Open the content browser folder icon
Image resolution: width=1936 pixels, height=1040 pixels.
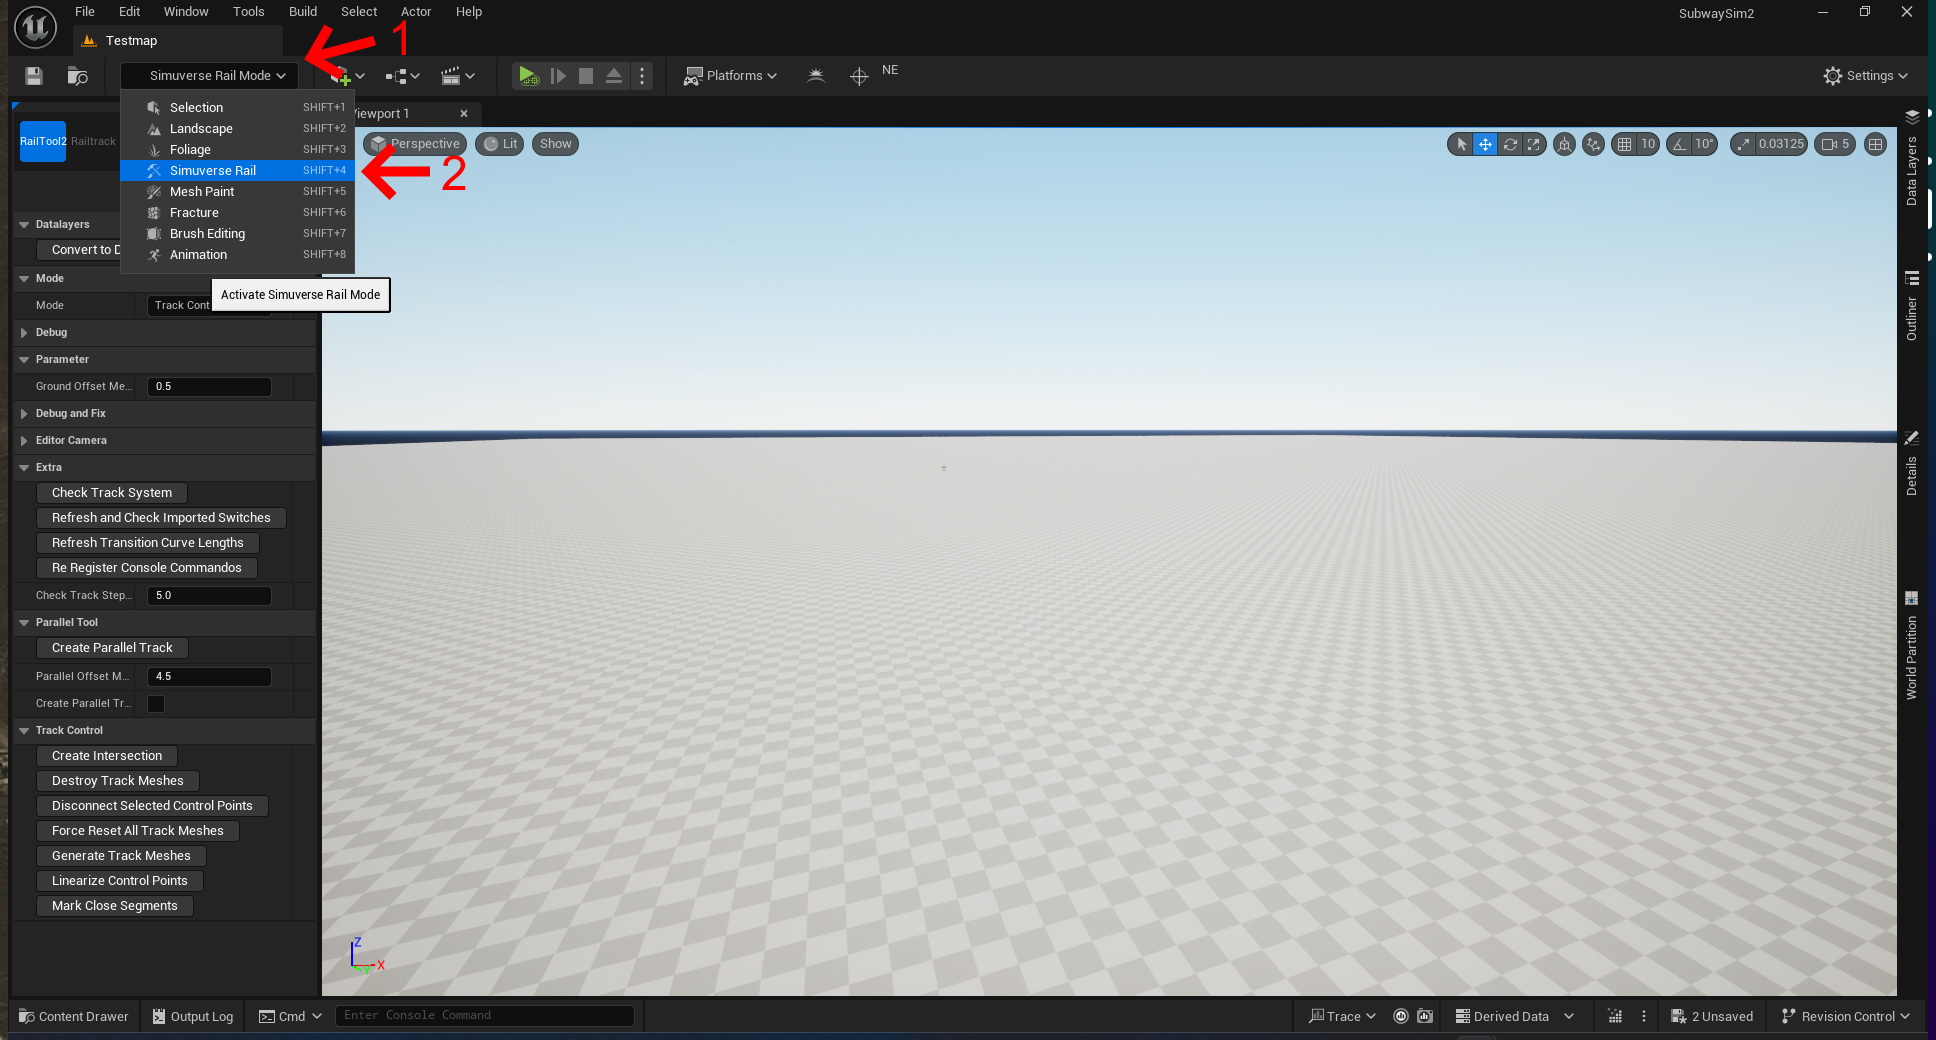click(x=77, y=76)
